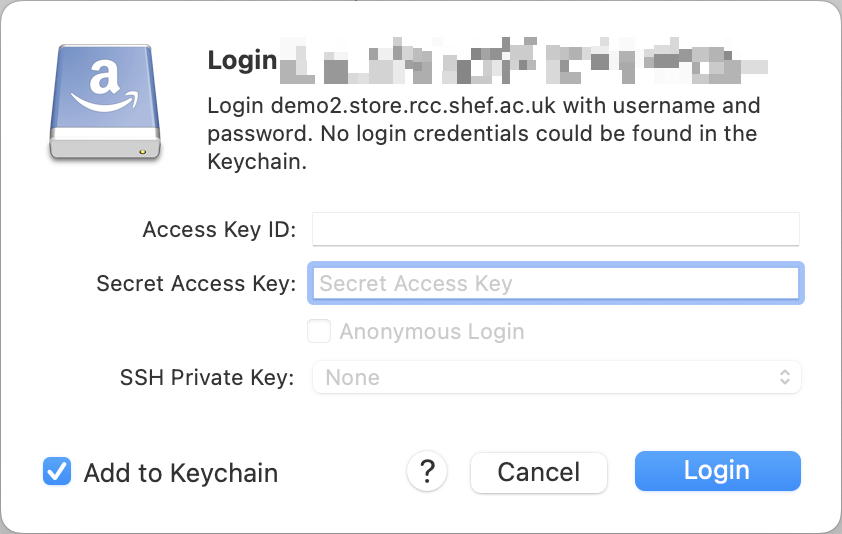The image size is (842, 534).
Task: Click the SSH Private Key label
Action: pos(207,378)
